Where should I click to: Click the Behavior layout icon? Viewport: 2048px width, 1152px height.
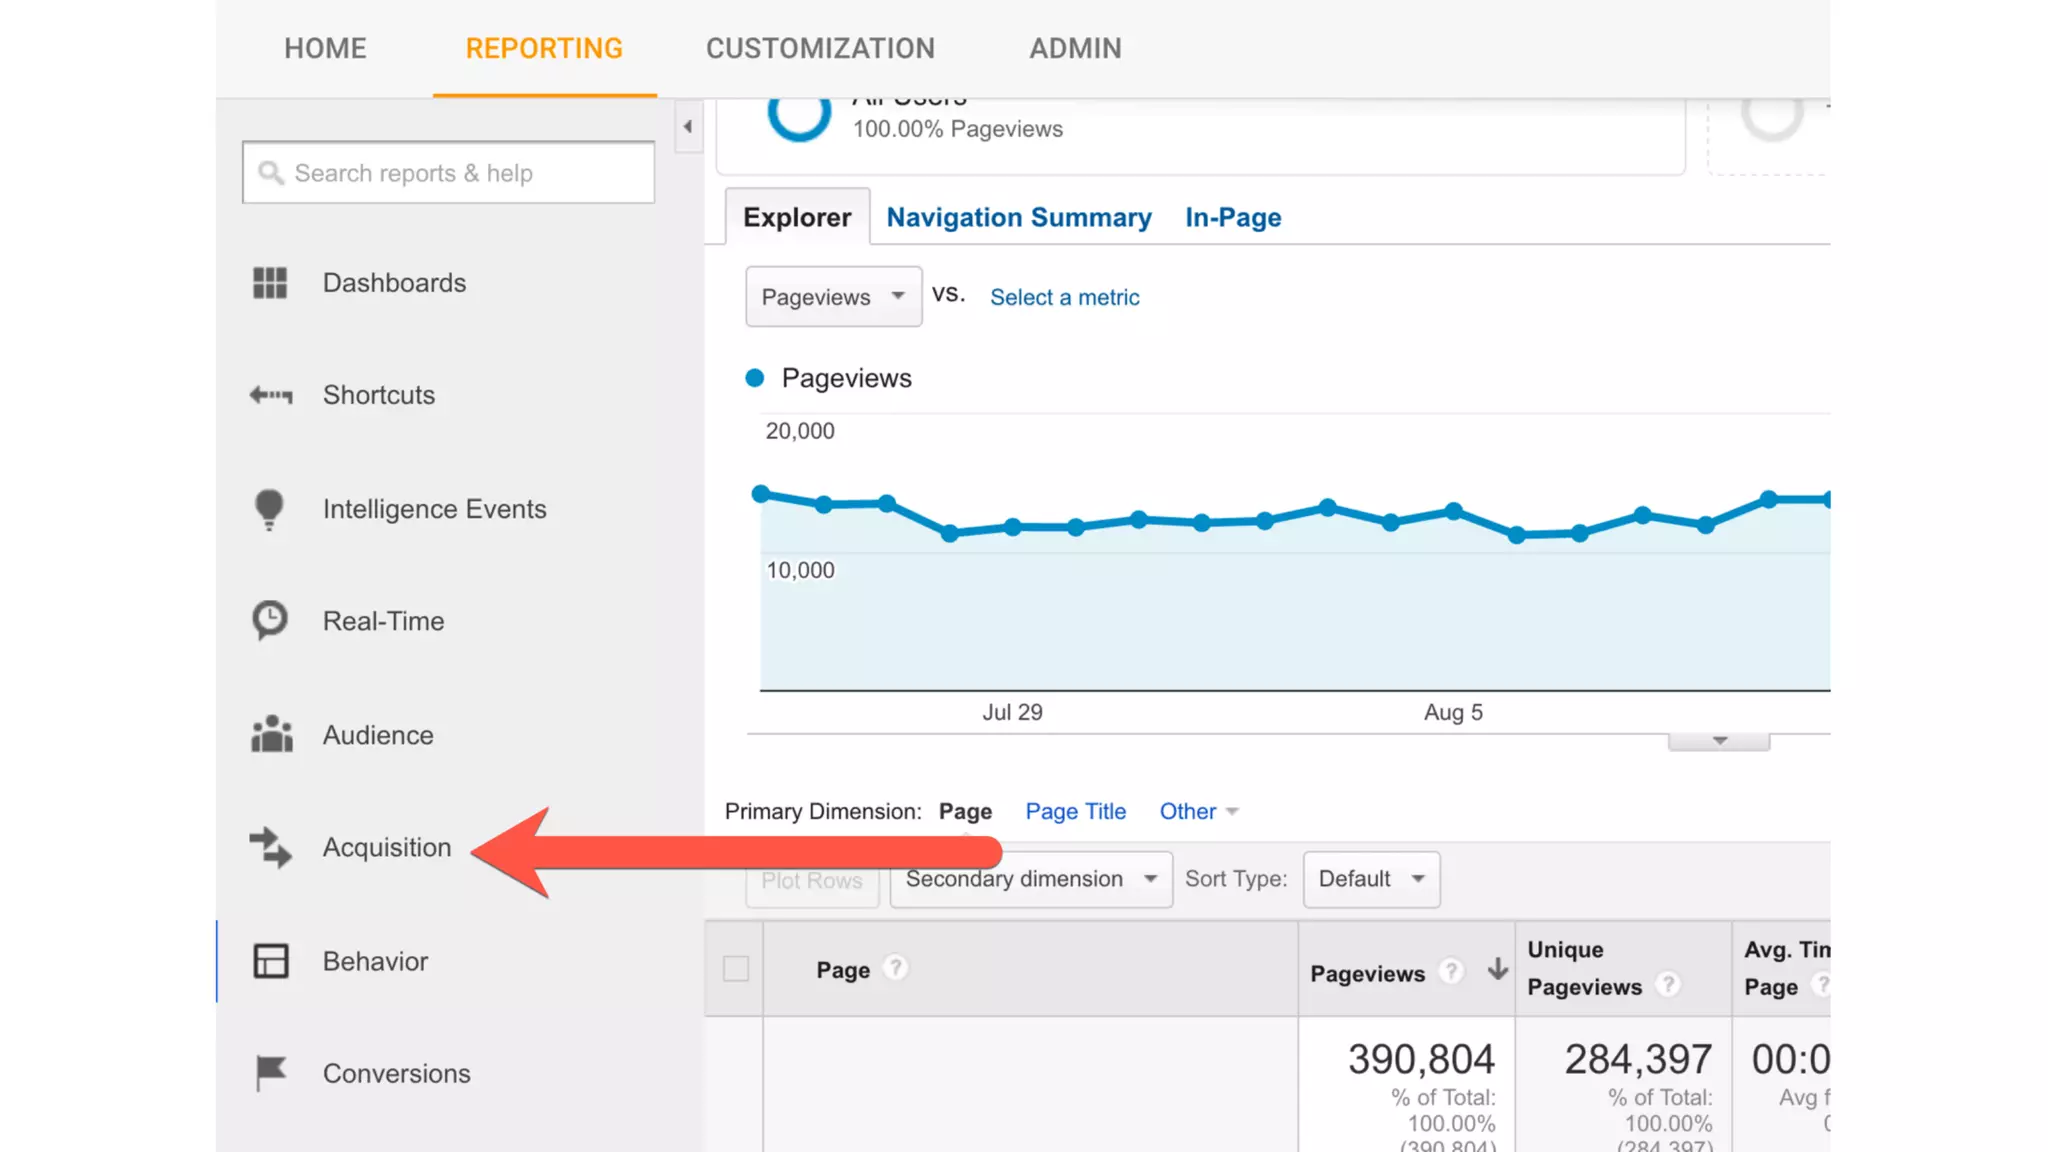(270, 961)
